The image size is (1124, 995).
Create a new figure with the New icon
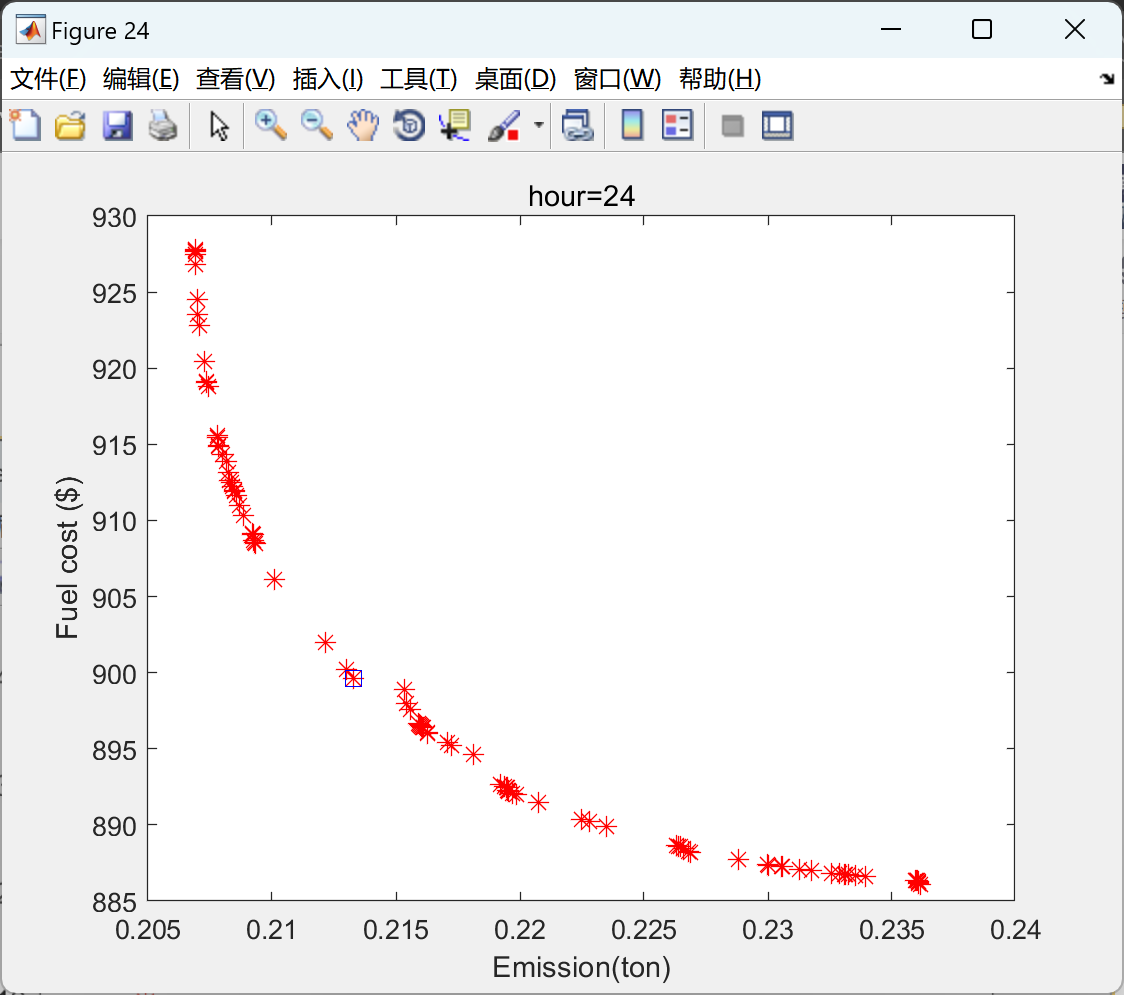[x=25, y=125]
